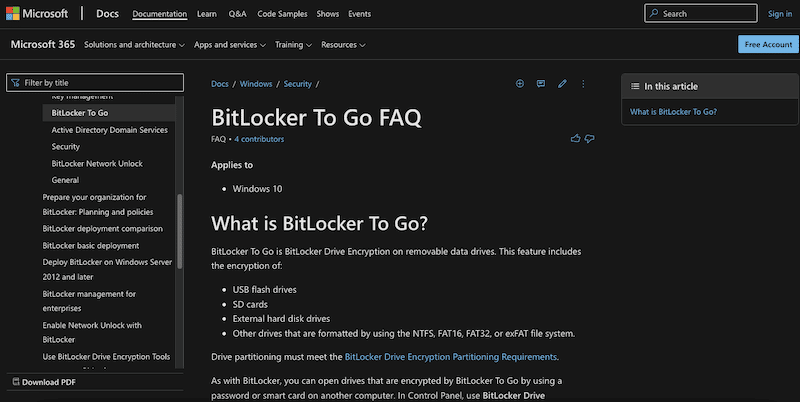
Task: Open BitLocker Network Unlock item
Action: click(97, 163)
